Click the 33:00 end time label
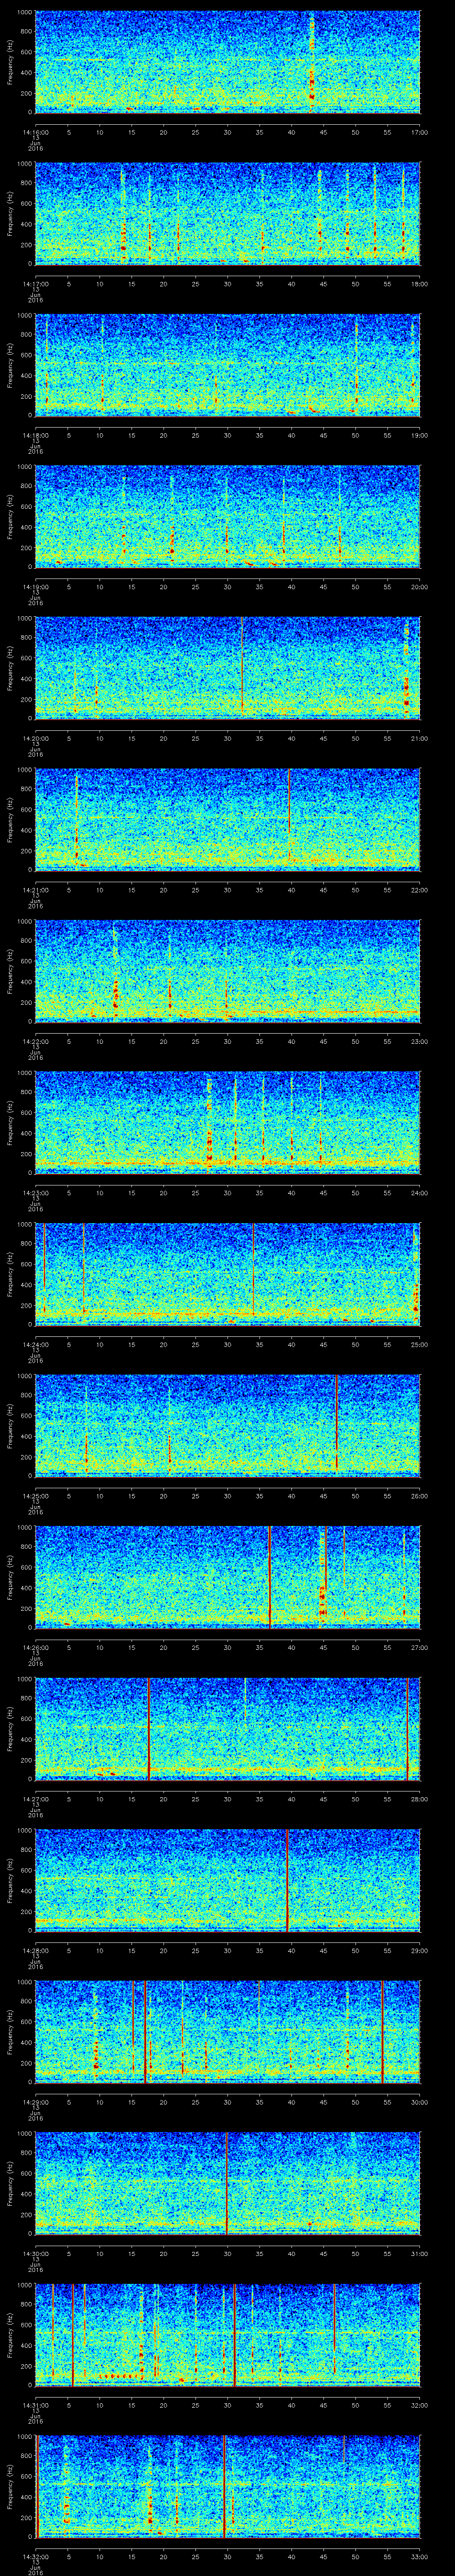This screenshot has height=2576, width=455. point(419,2556)
